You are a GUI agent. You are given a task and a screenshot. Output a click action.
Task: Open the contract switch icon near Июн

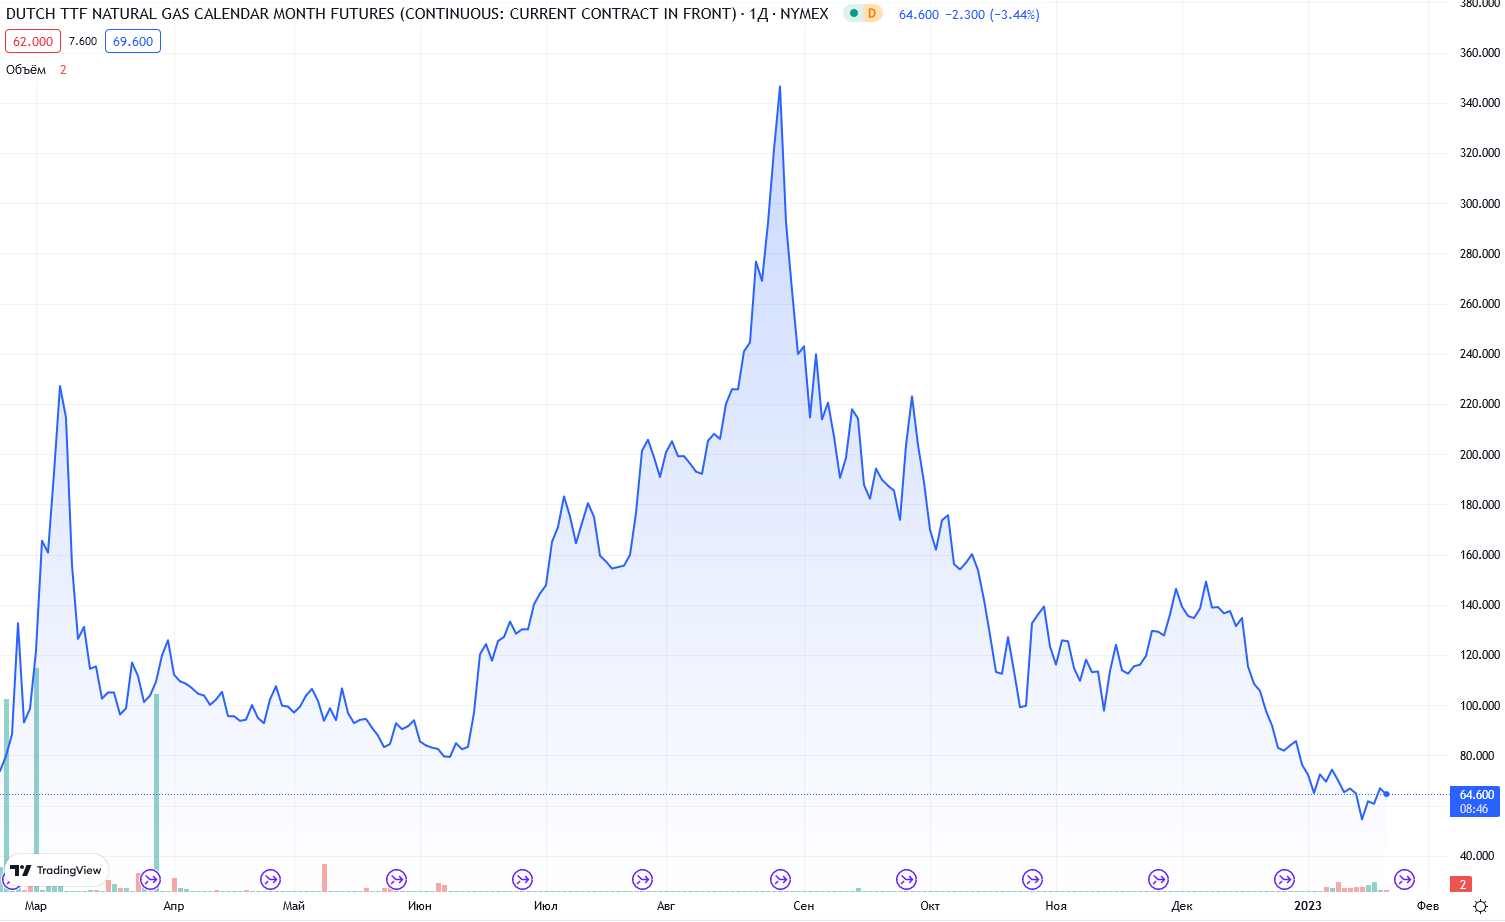[396, 880]
